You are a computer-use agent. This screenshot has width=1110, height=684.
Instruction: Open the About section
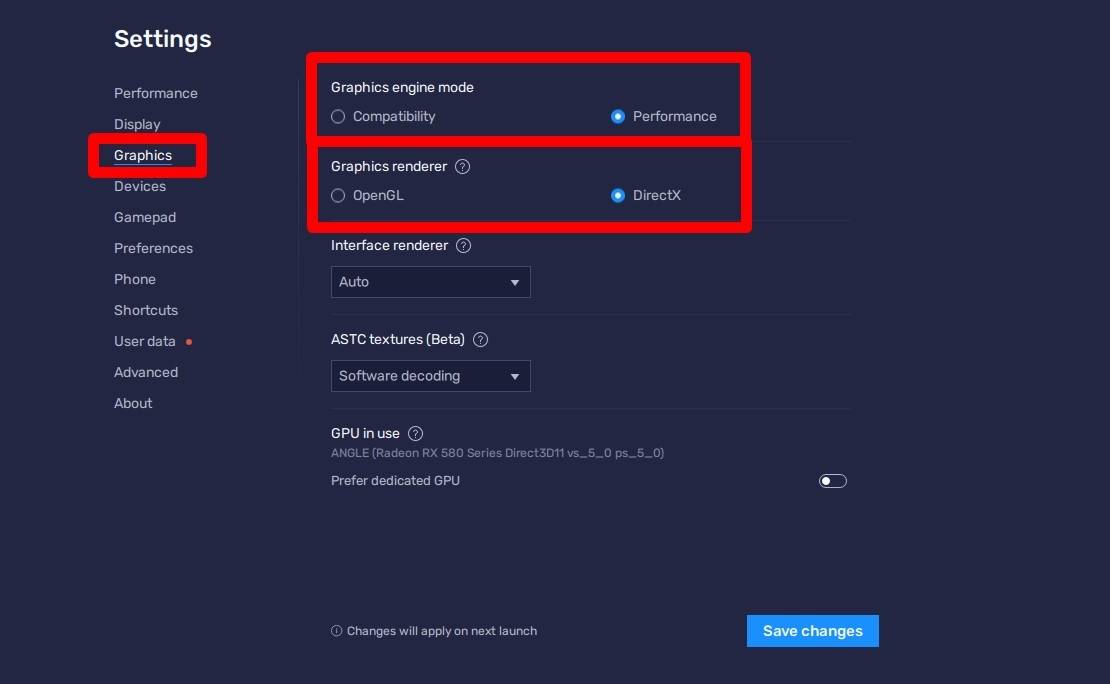pos(133,403)
